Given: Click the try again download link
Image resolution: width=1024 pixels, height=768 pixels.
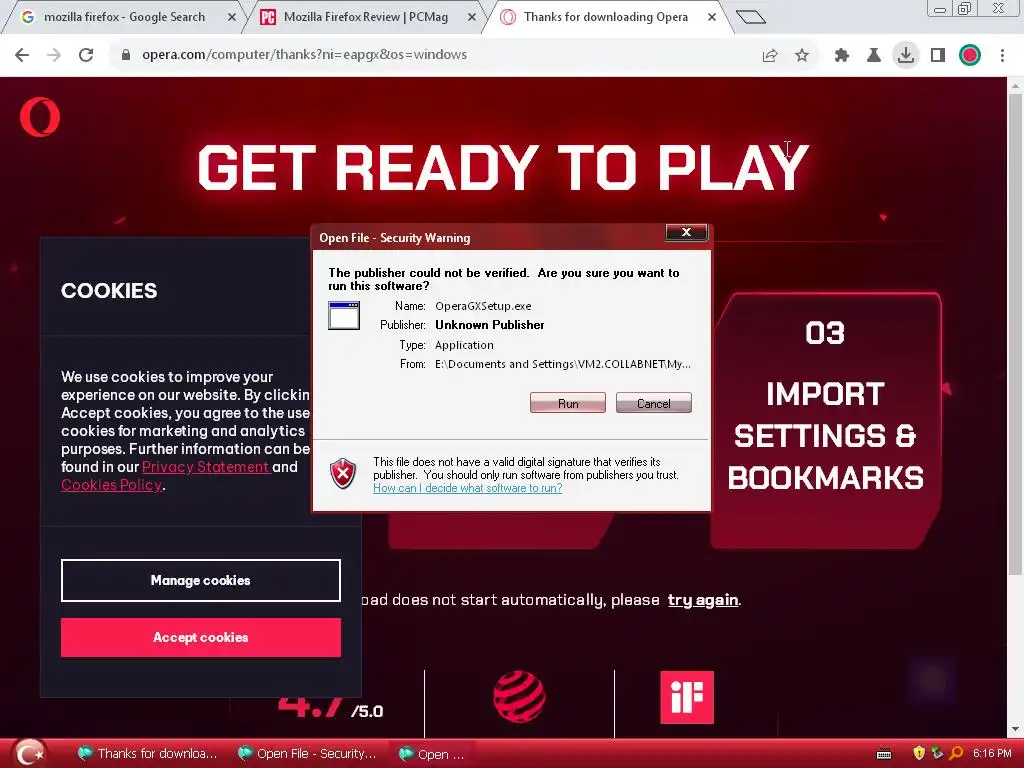Looking at the screenshot, I should pyautogui.click(x=703, y=600).
